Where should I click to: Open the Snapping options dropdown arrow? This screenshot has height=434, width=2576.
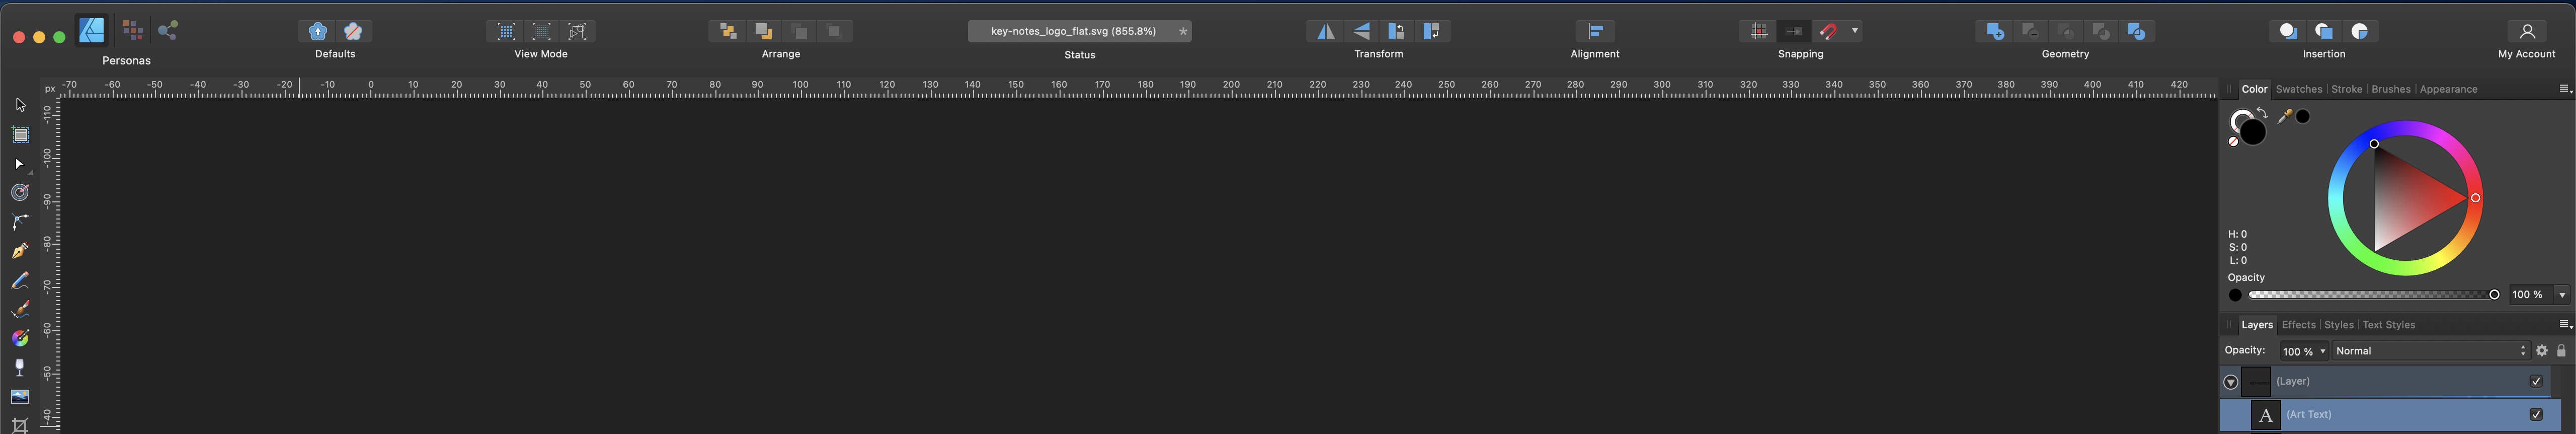tap(1855, 31)
